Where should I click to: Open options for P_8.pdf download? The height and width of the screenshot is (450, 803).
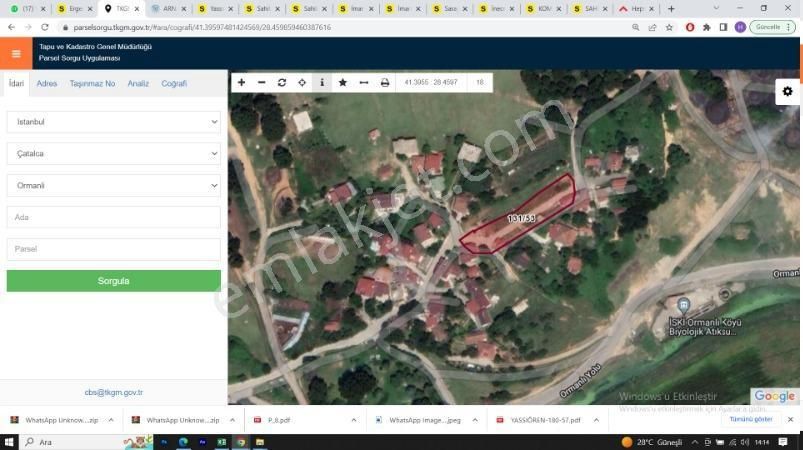pos(354,420)
